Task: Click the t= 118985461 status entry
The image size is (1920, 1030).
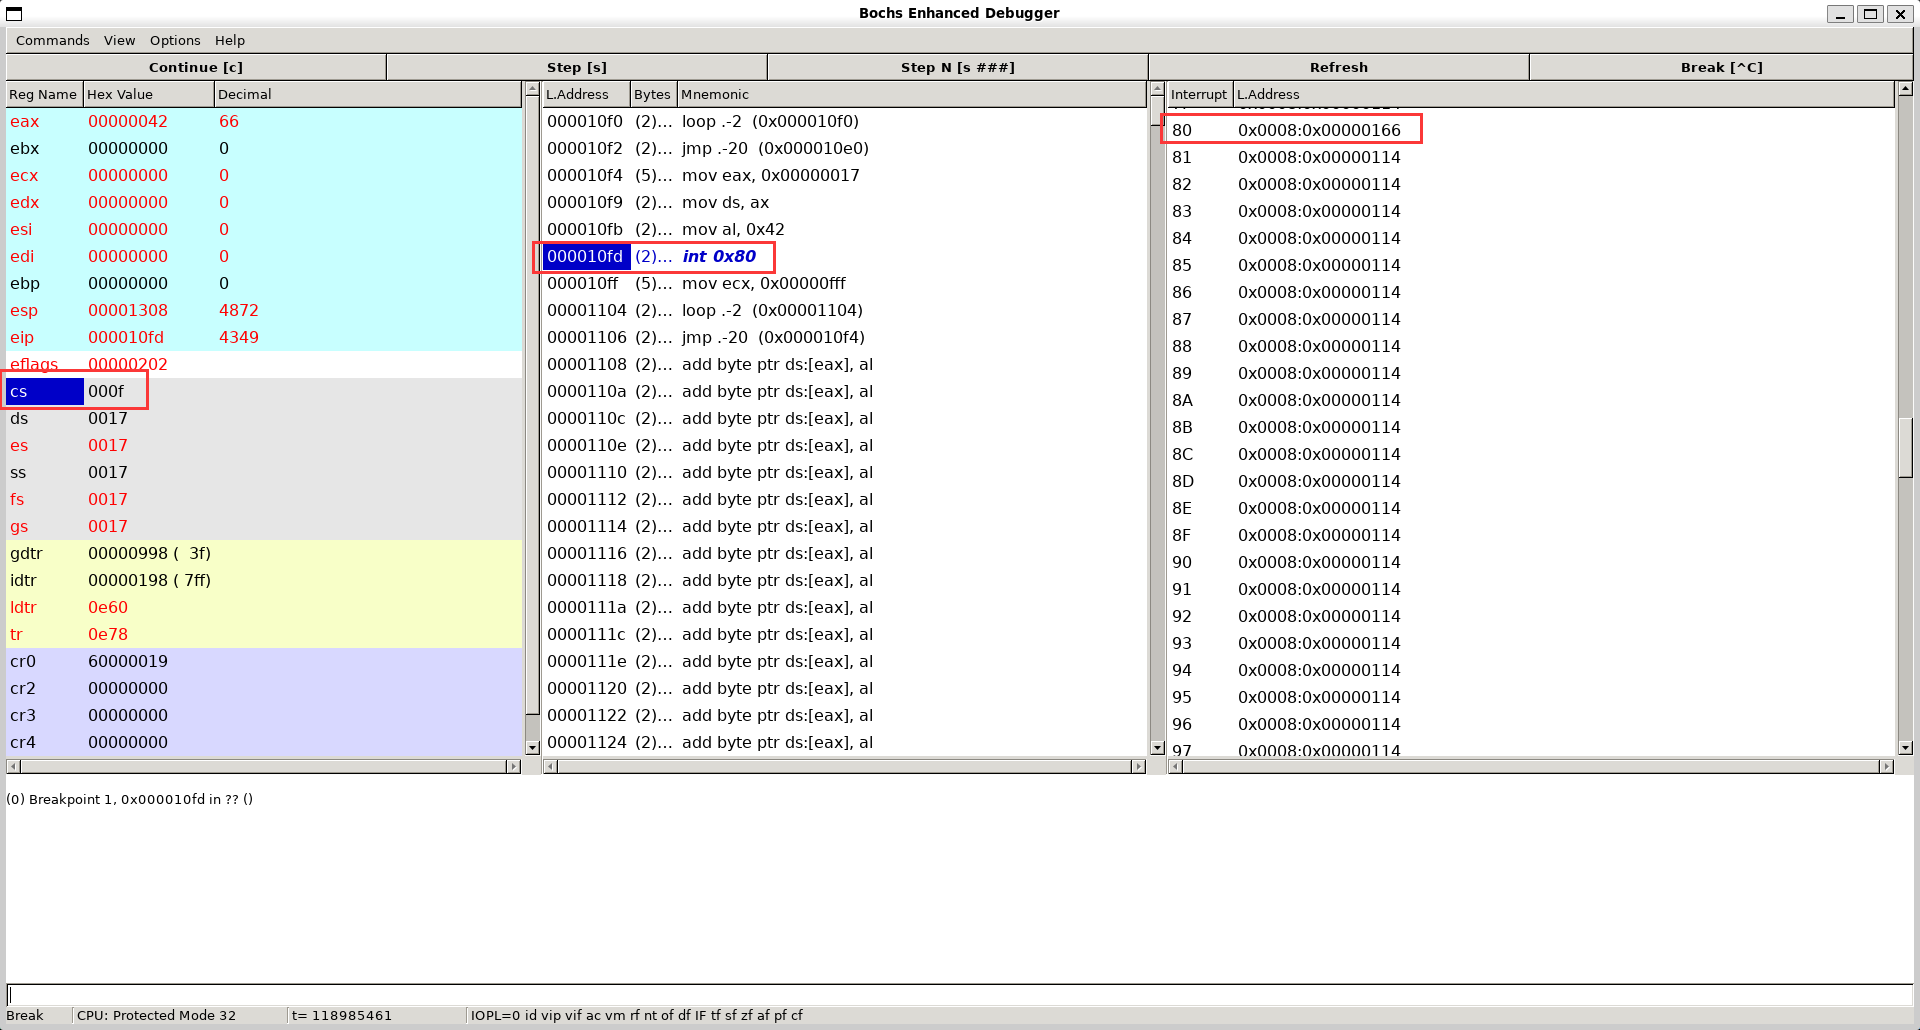Action: 342,1015
